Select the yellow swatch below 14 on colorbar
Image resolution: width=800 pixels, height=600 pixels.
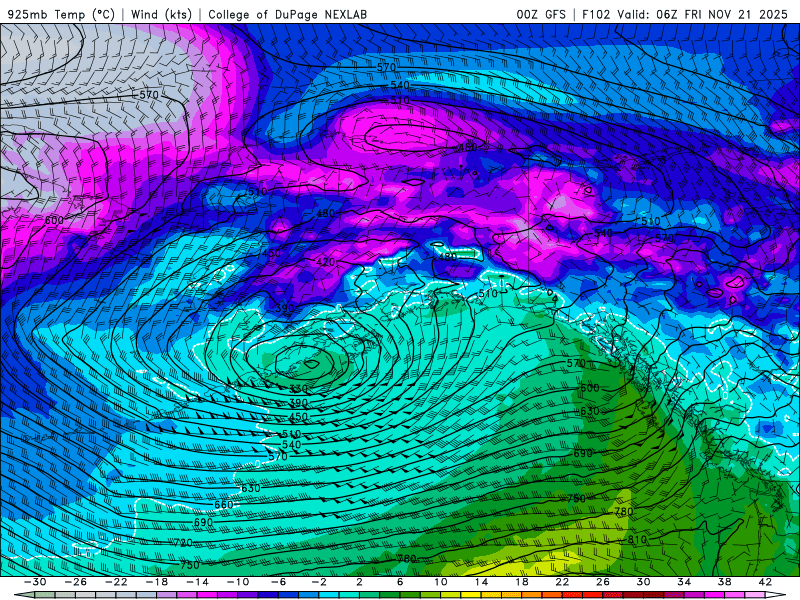tap(471, 595)
